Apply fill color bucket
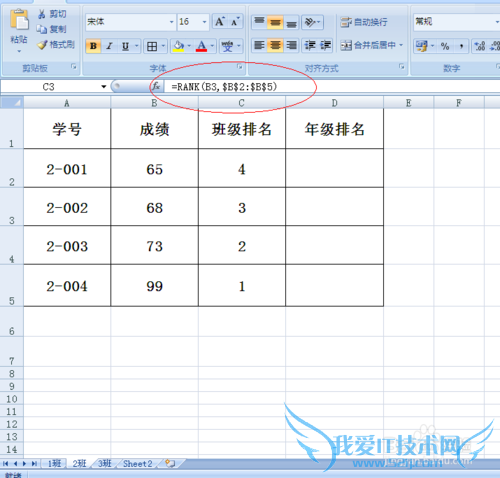 coord(179,46)
